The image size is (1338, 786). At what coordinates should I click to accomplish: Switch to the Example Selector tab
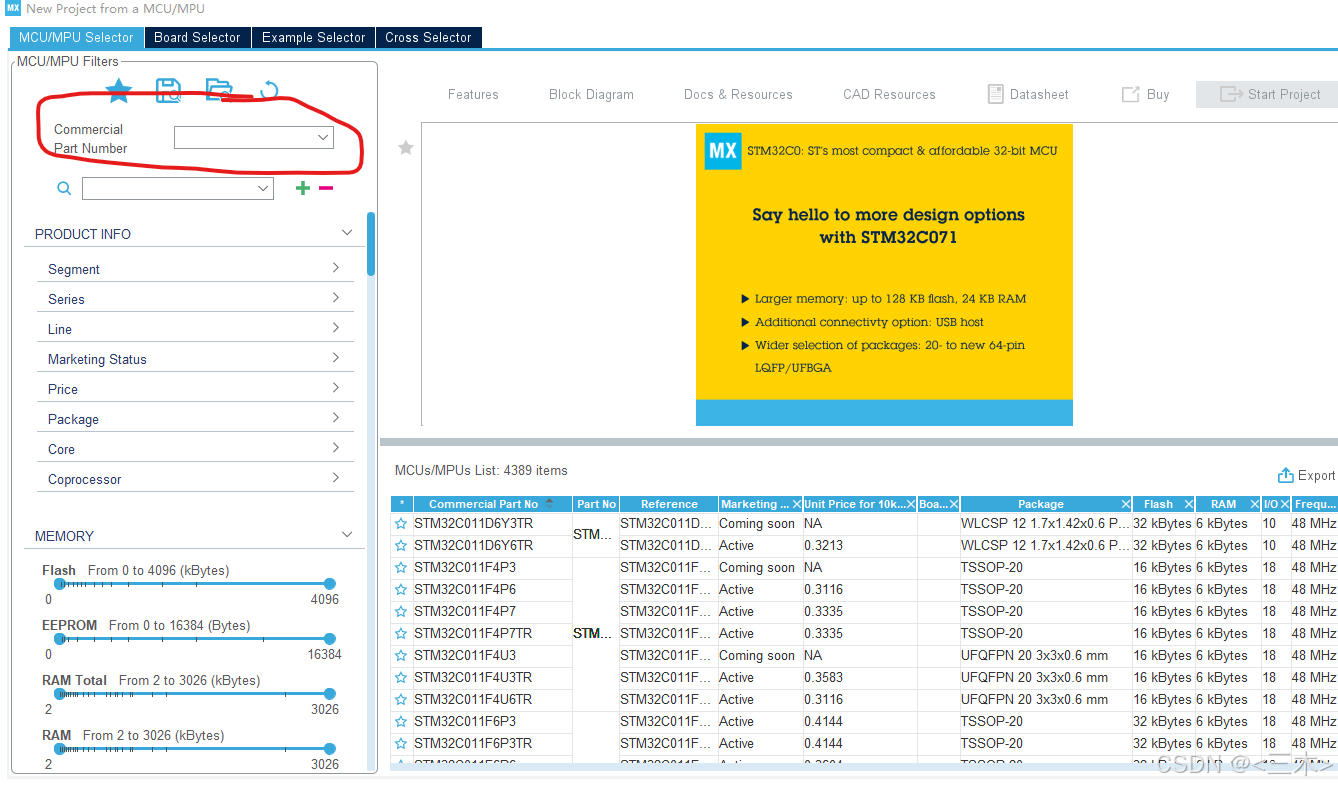click(313, 37)
